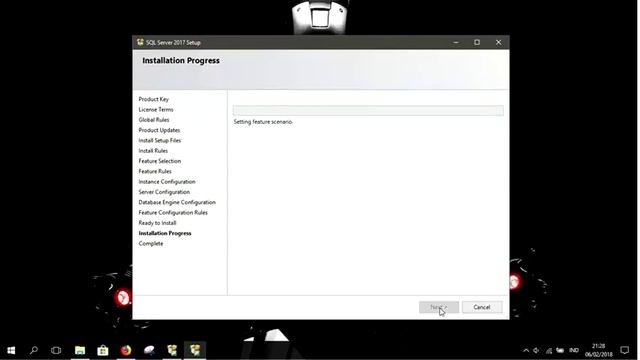Click 'Setting feature scenario' status text
The height and width of the screenshot is (360, 640).
263,122
